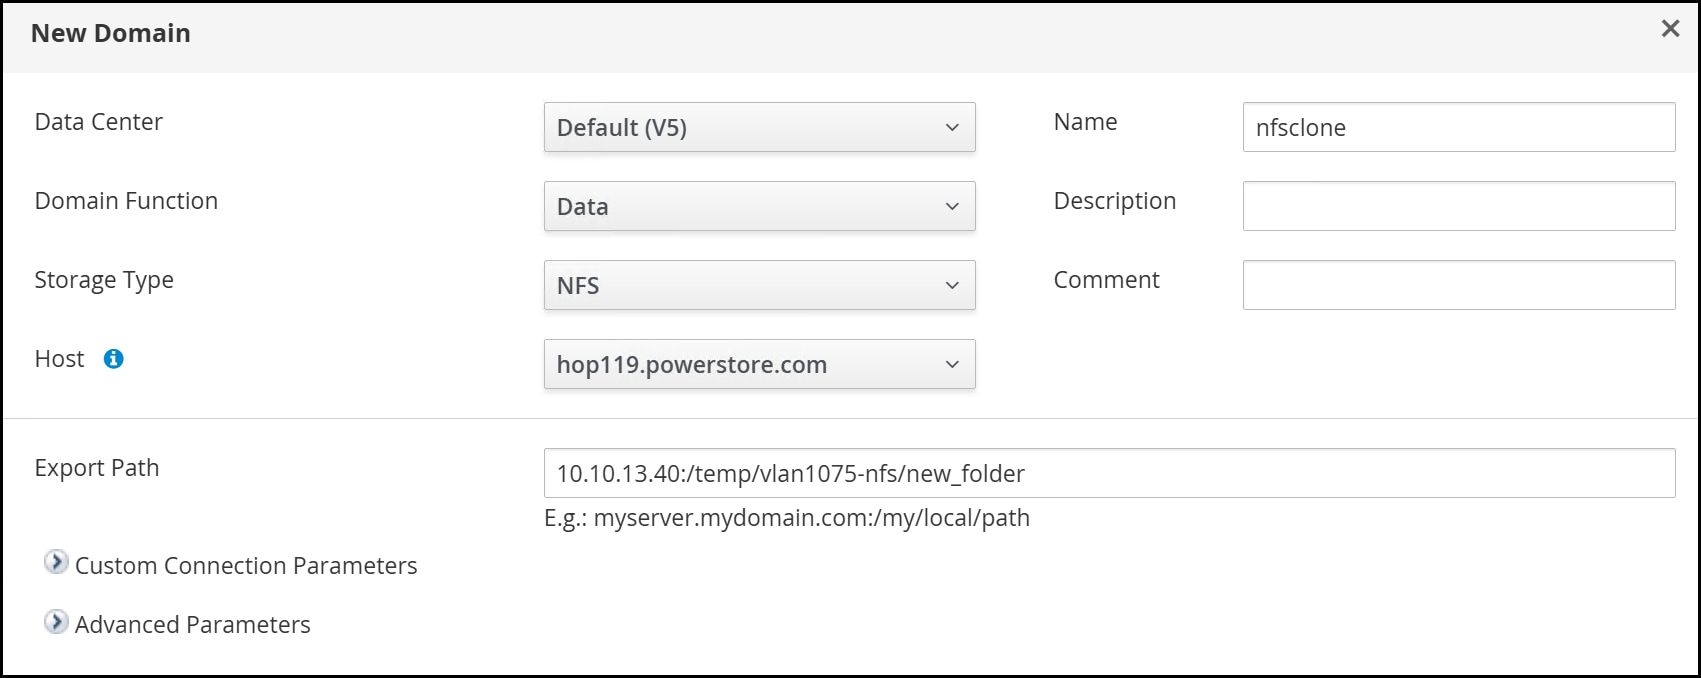Image resolution: width=1701 pixels, height=678 pixels.
Task: Expand Custom Connection Parameters
Action: [57, 563]
